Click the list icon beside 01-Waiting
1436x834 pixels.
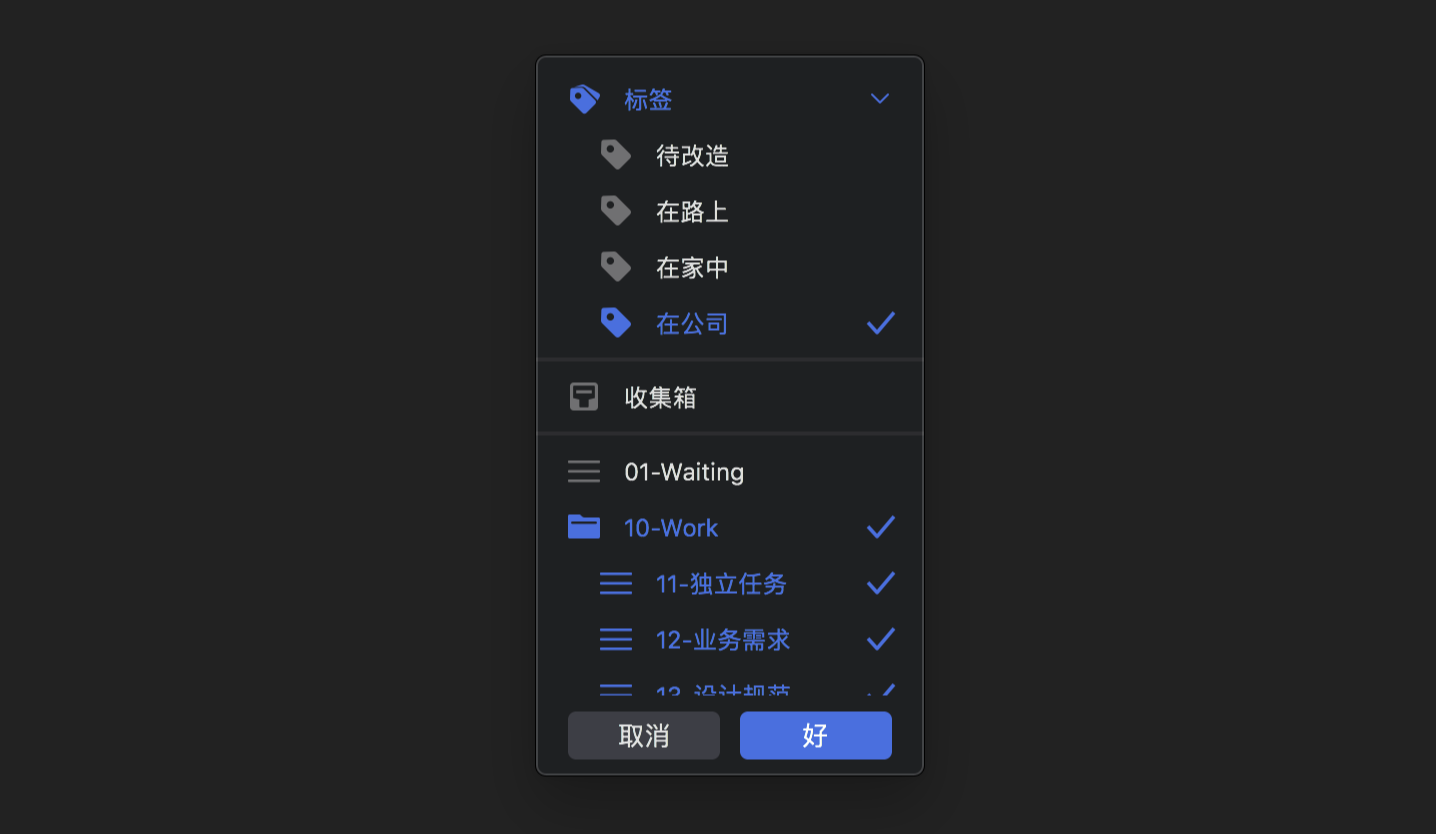584,471
